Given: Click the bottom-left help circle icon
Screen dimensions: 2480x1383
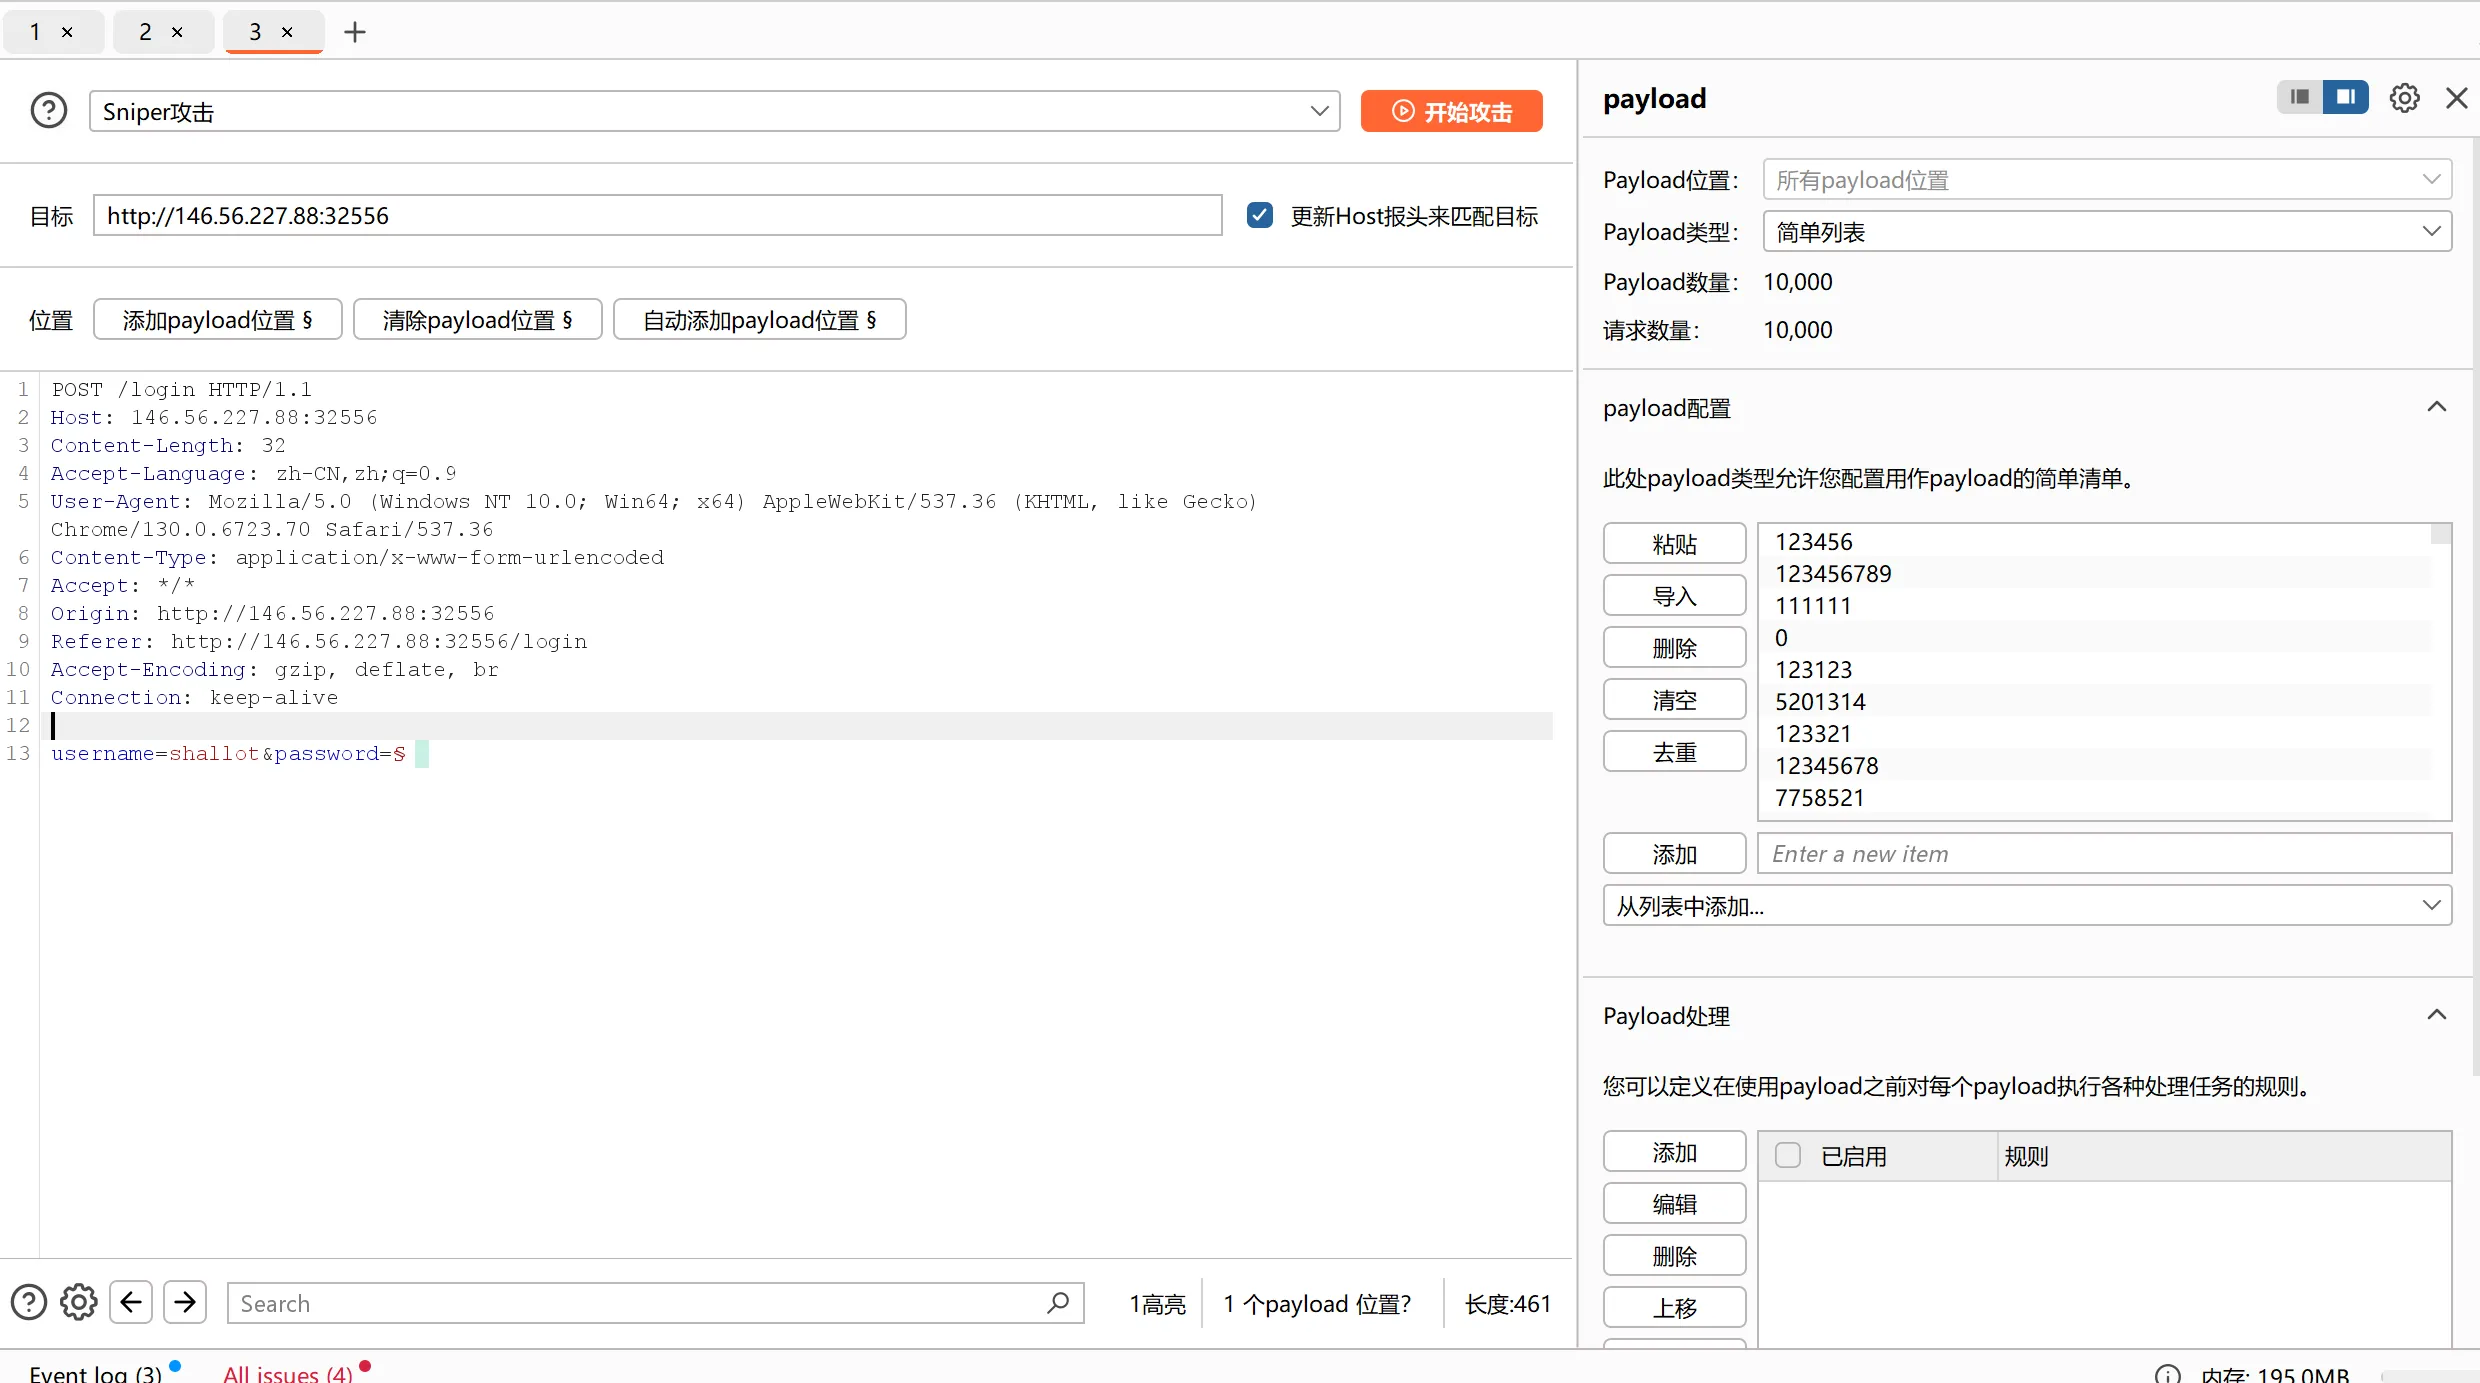Looking at the screenshot, I should coord(28,1302).
